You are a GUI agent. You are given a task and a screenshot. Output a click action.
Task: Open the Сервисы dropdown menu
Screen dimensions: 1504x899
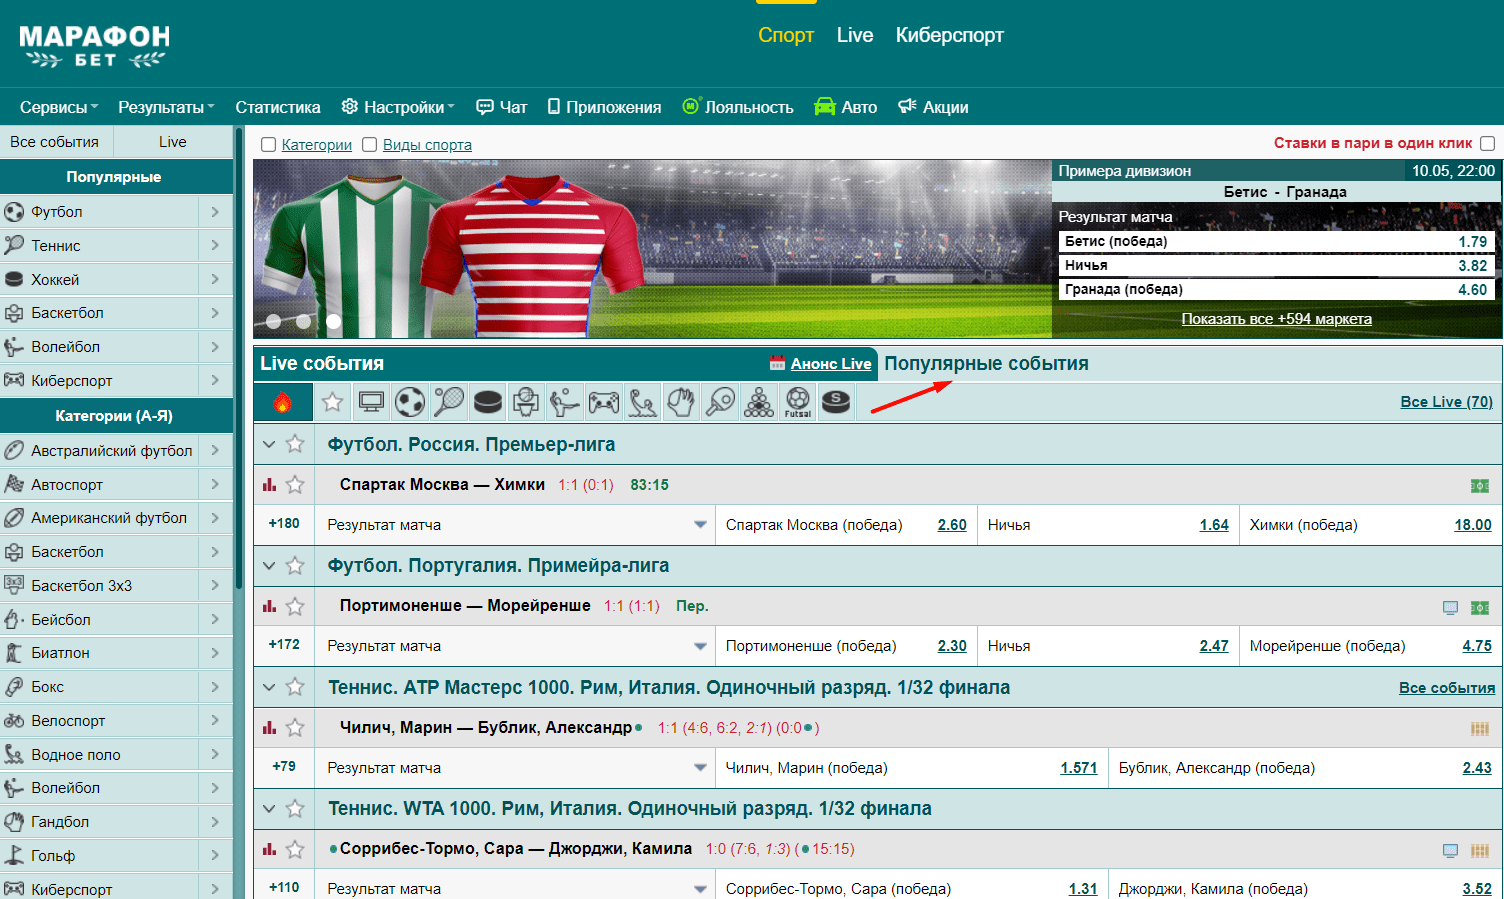tap(59, 107)
